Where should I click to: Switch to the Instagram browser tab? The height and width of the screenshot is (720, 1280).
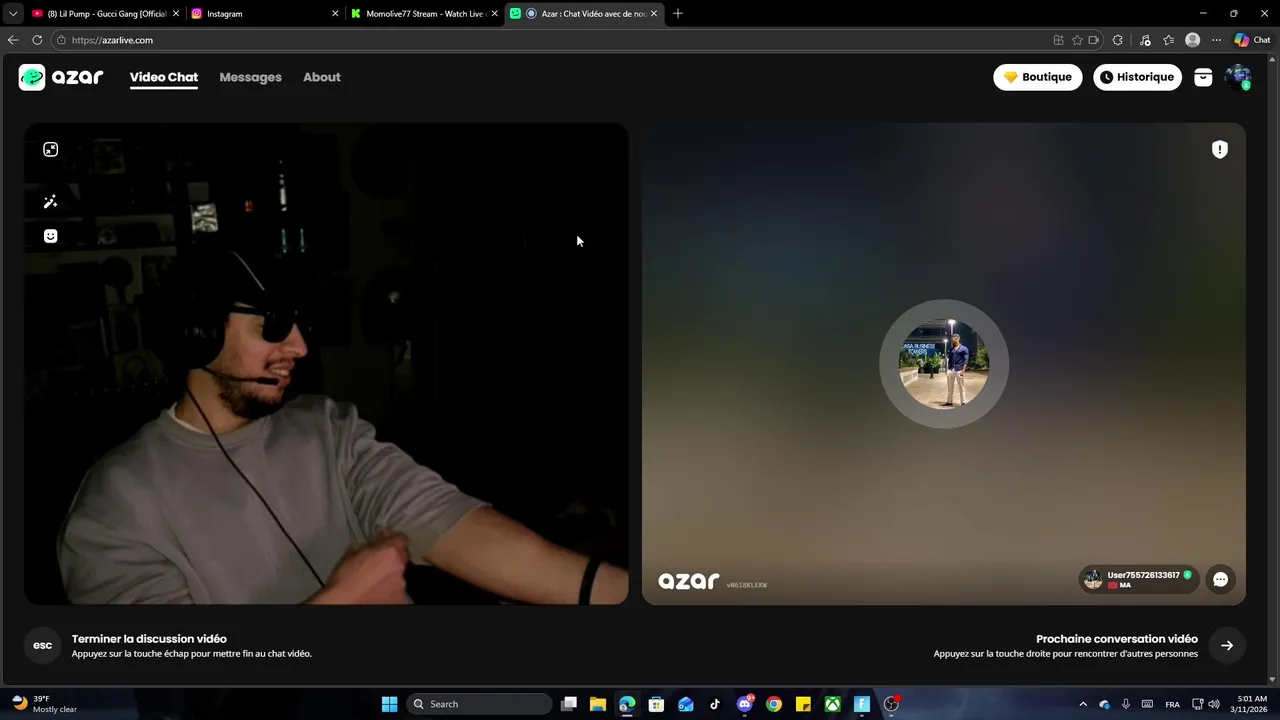[265, 14]
